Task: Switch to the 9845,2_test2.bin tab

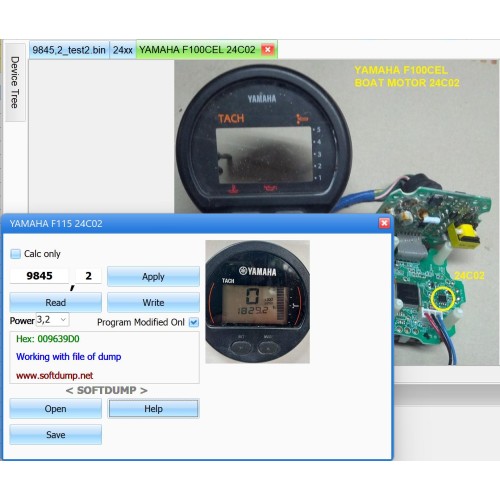Action: pyautogui.click(x=69, y=50)
